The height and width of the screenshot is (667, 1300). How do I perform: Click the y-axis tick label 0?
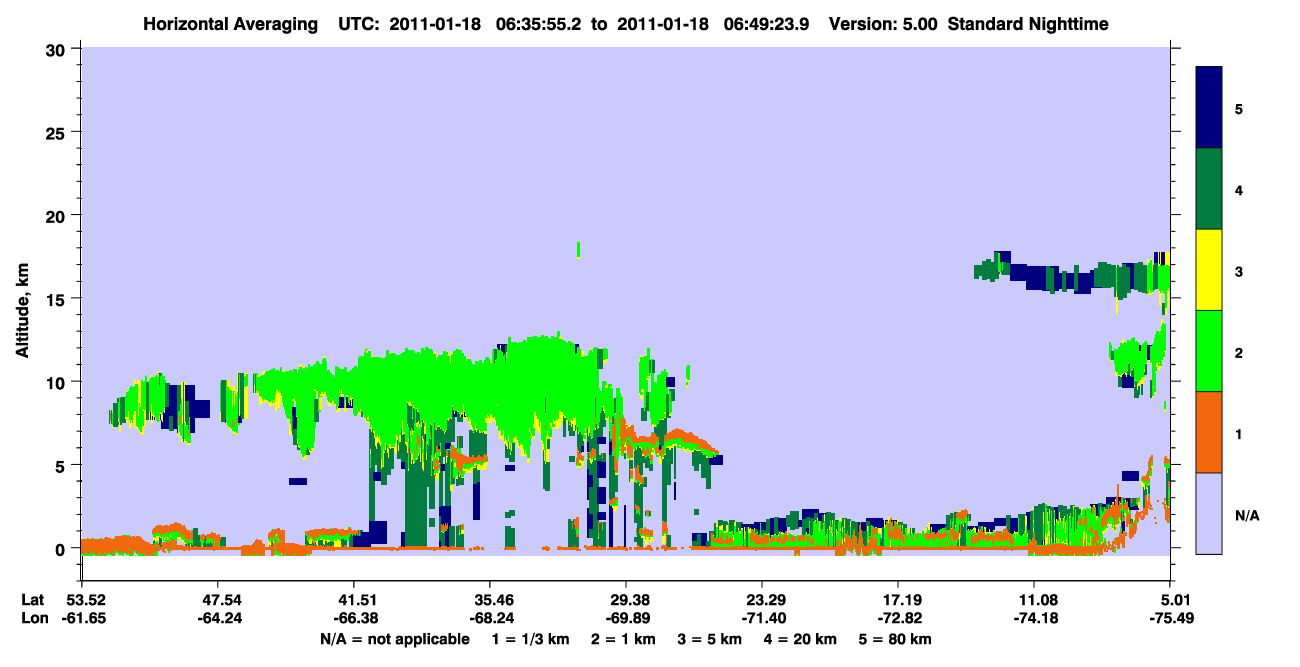pyautogui.click(x=62, y=548)
